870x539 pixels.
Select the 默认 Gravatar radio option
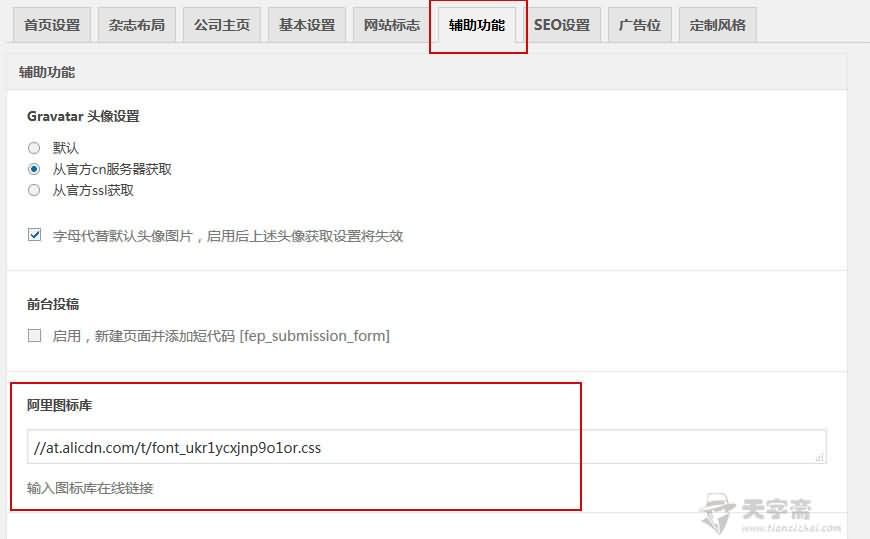coord(34,148)
